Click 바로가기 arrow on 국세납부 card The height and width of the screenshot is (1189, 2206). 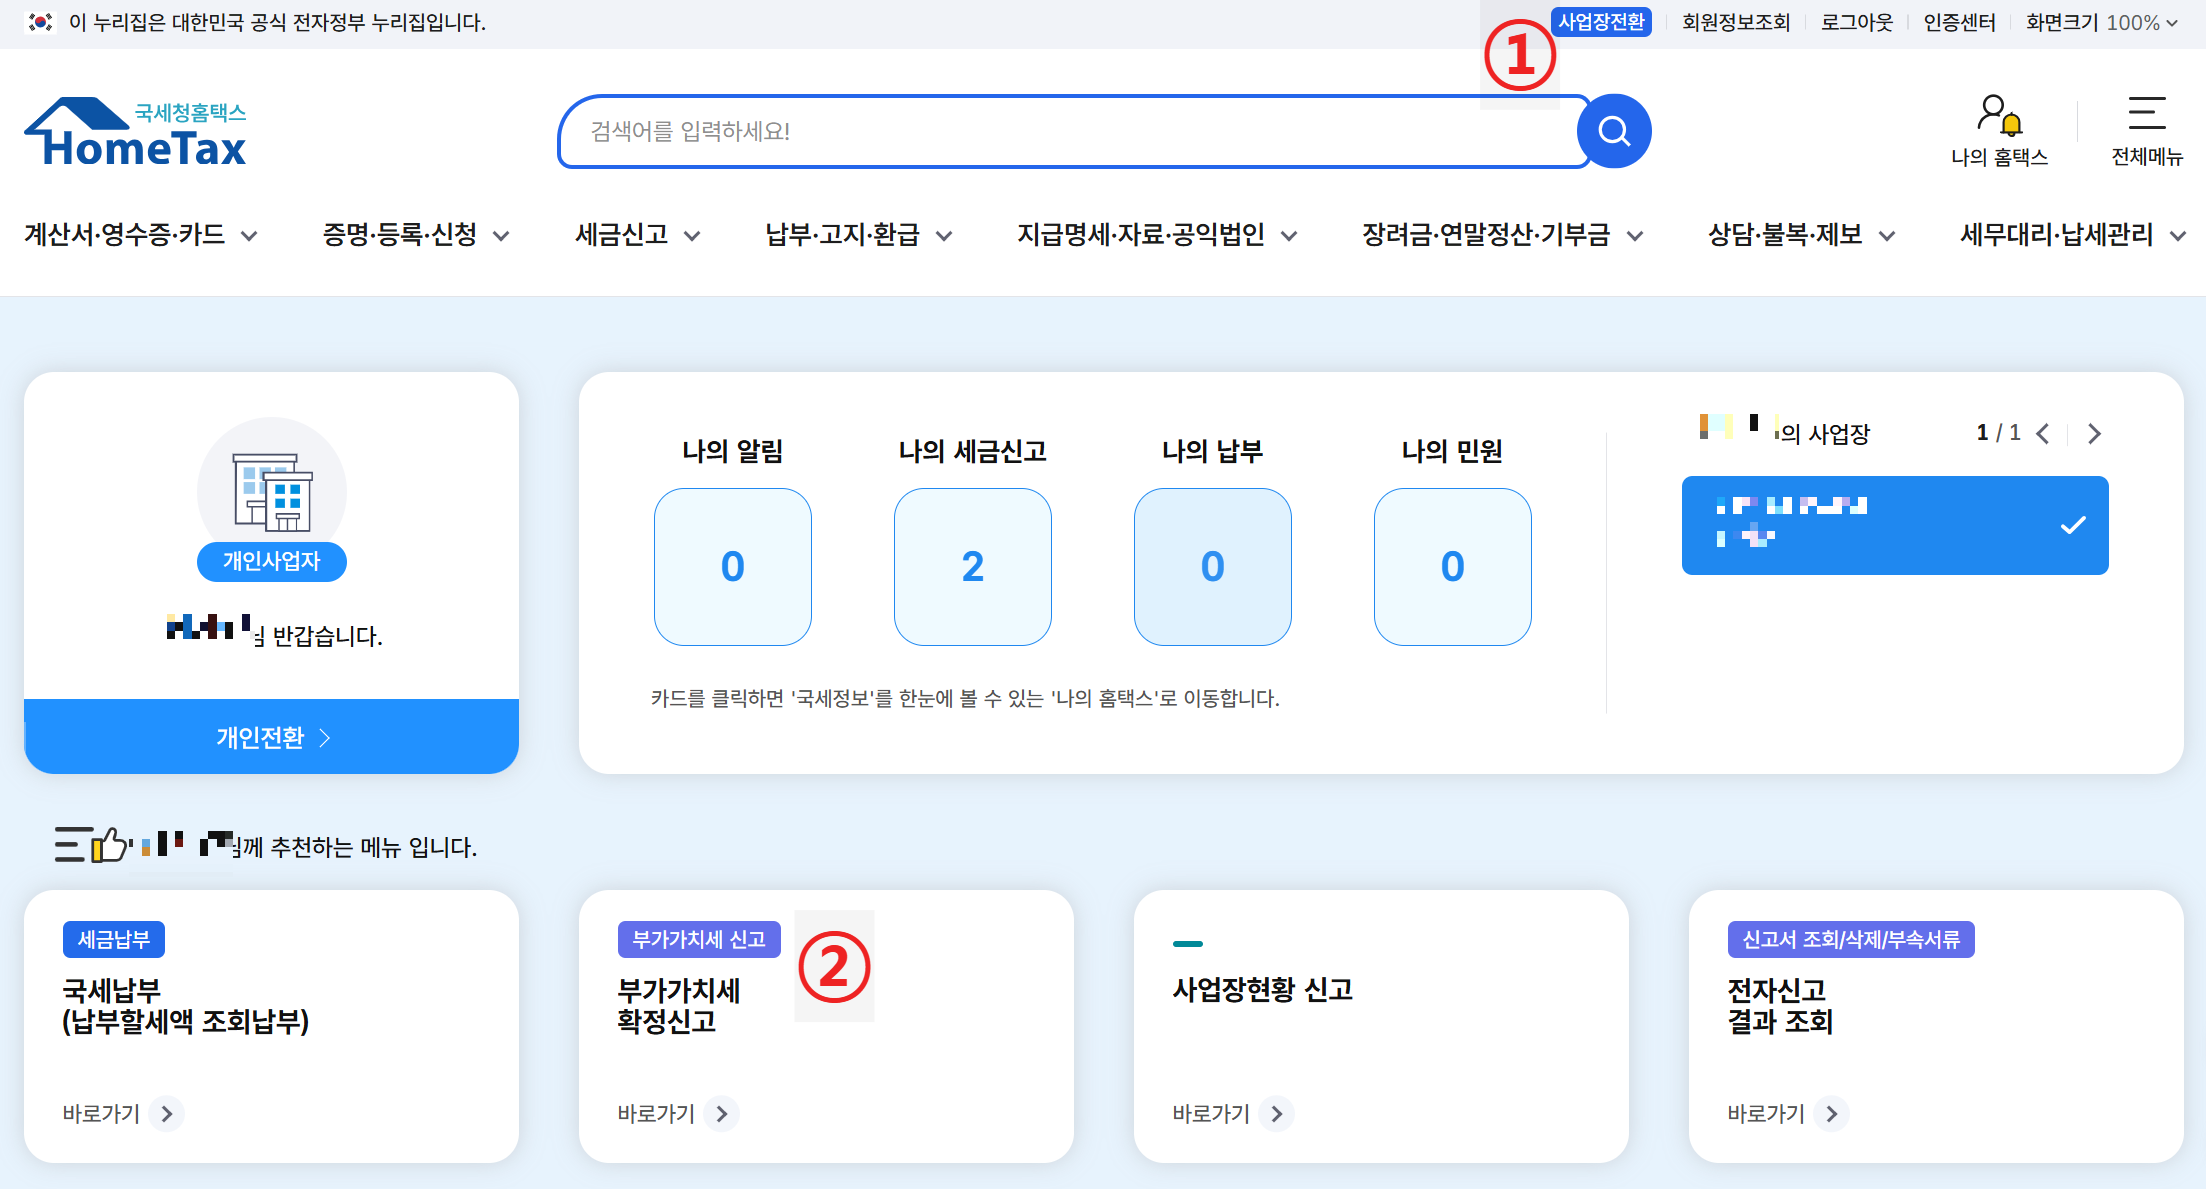point(167,1113)
